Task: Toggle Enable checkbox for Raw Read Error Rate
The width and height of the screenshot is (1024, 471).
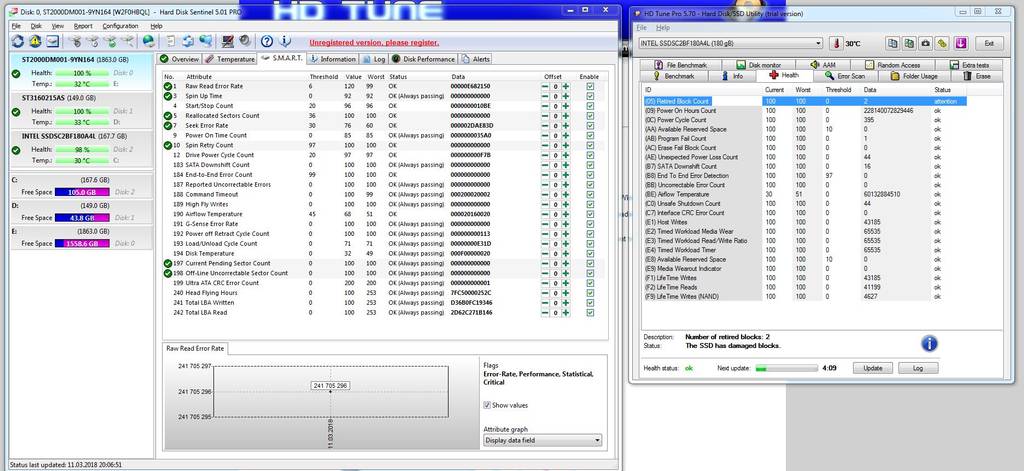Action: click(590, 86)
